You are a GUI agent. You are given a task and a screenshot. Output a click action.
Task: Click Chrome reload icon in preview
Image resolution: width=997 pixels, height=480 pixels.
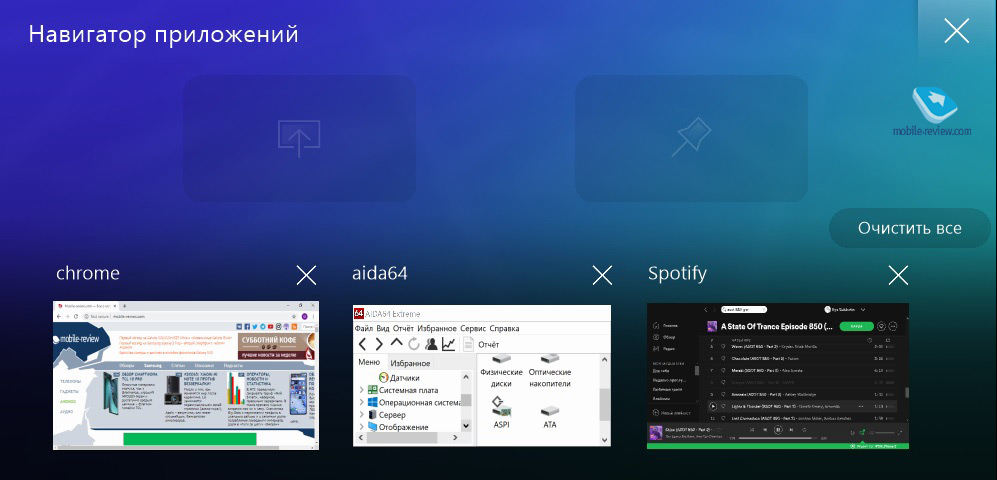coord(76,317)
